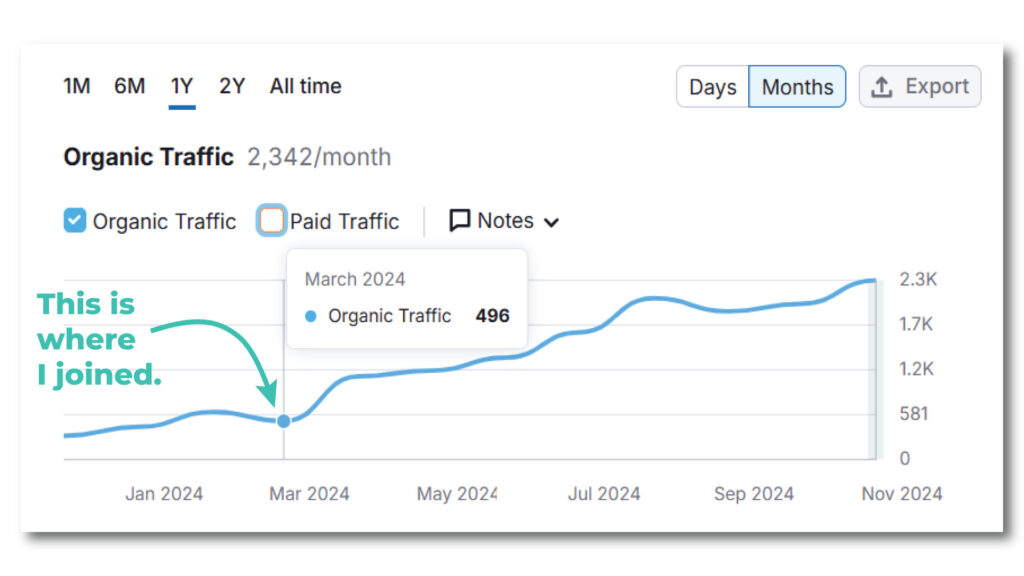This screenshot has height=576, width=1024.
Task: Open the 2Y time range
Action: [231, 86]
